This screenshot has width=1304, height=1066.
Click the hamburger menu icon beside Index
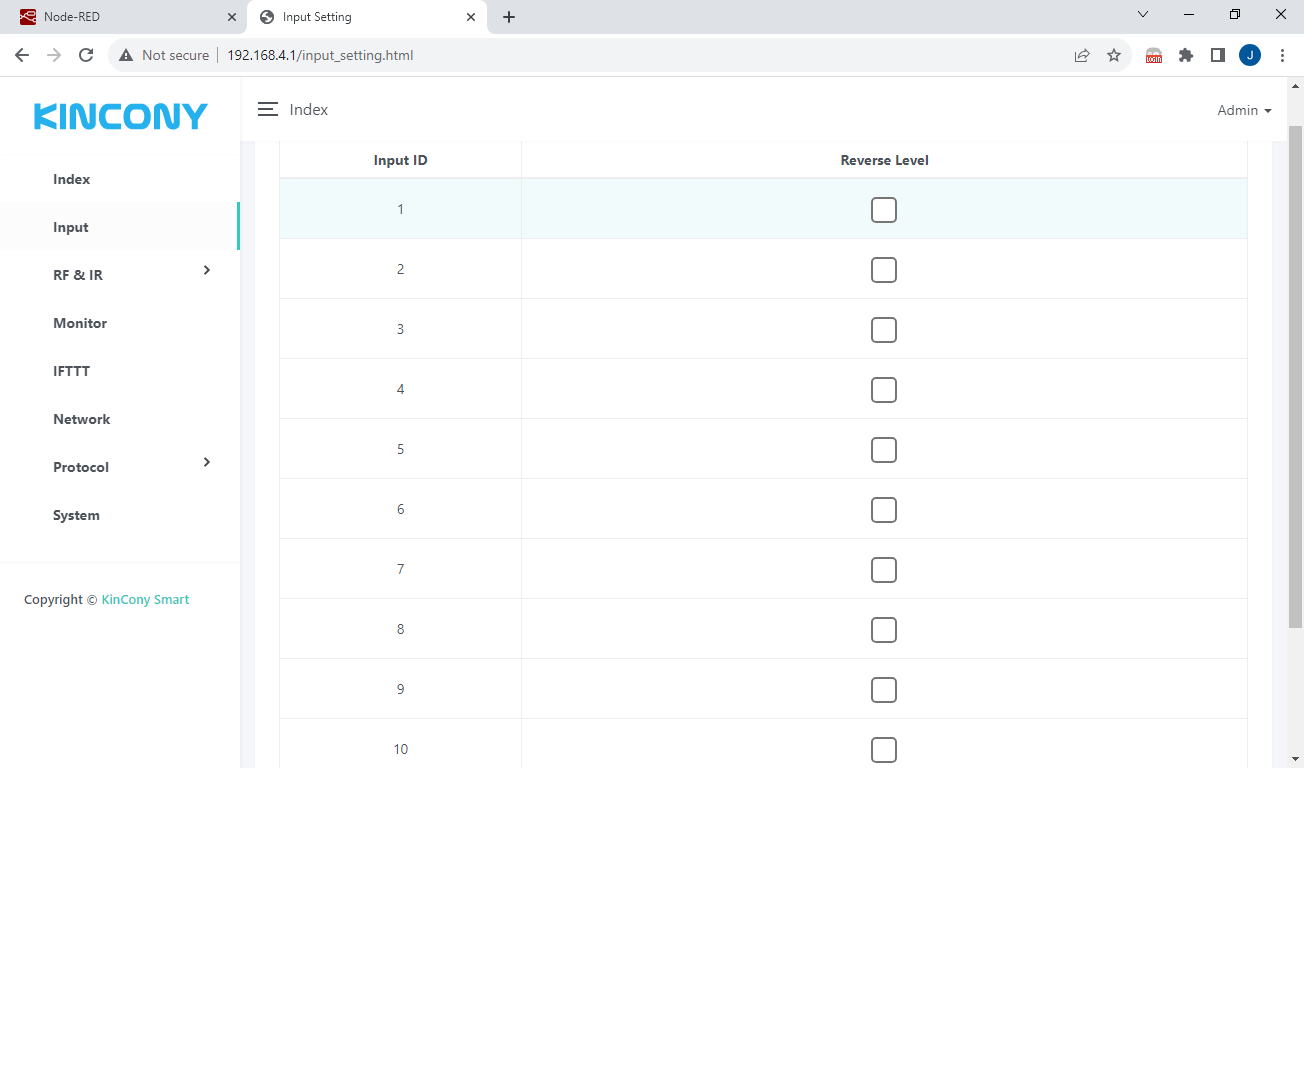(267, 110)
